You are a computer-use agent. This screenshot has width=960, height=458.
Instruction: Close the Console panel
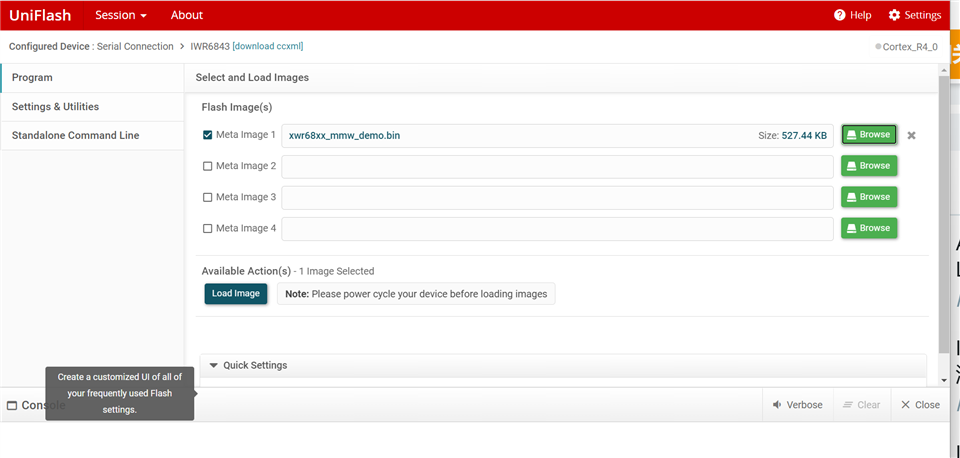pos(920,405)
